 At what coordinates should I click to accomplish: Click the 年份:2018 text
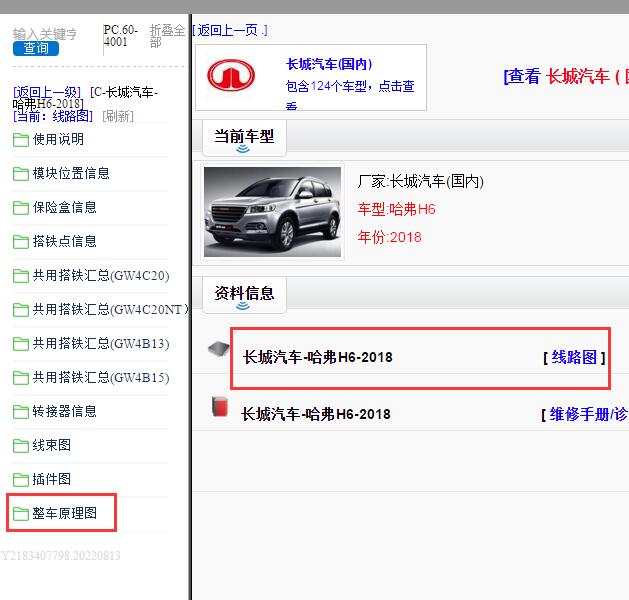coord(390,237)
